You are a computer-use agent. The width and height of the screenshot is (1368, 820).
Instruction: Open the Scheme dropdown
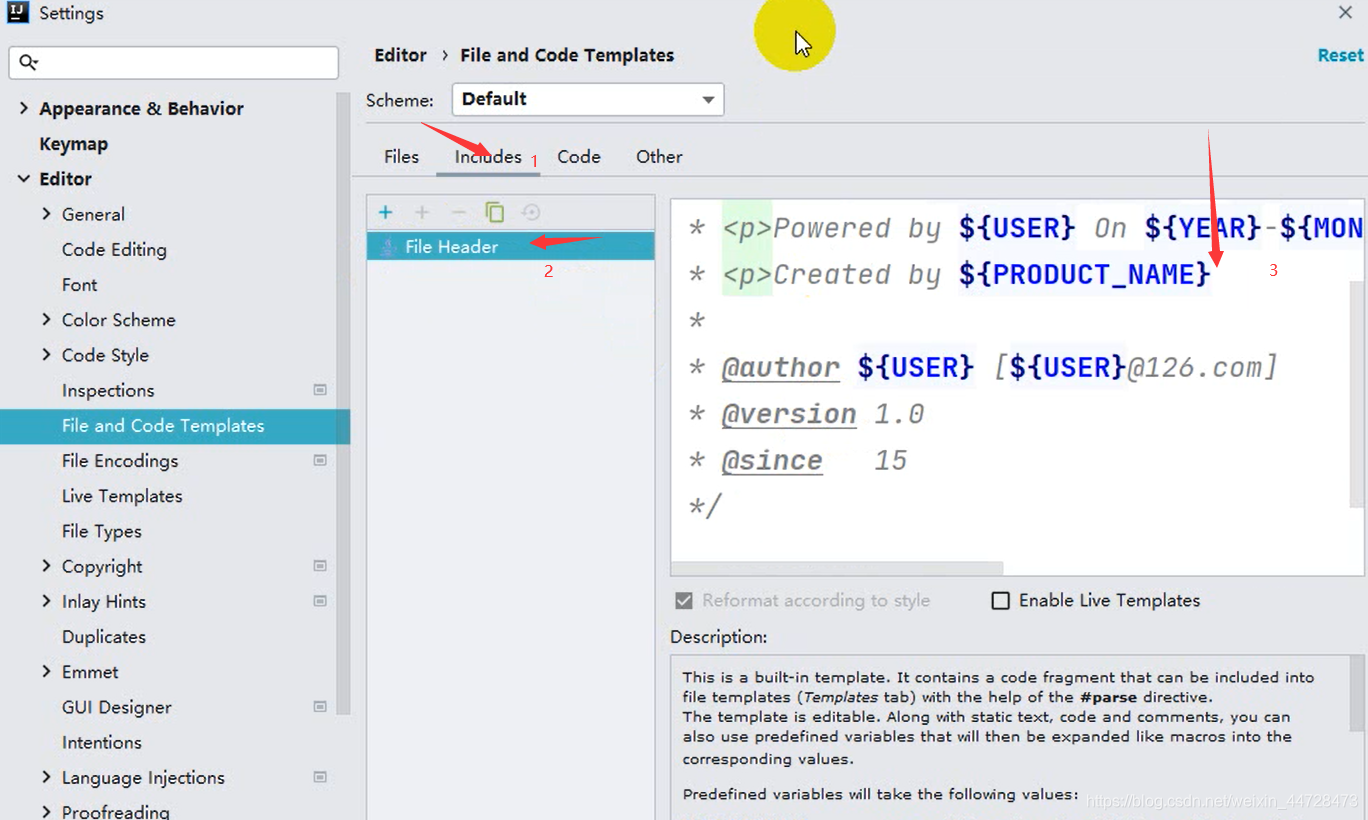point(588,99)
